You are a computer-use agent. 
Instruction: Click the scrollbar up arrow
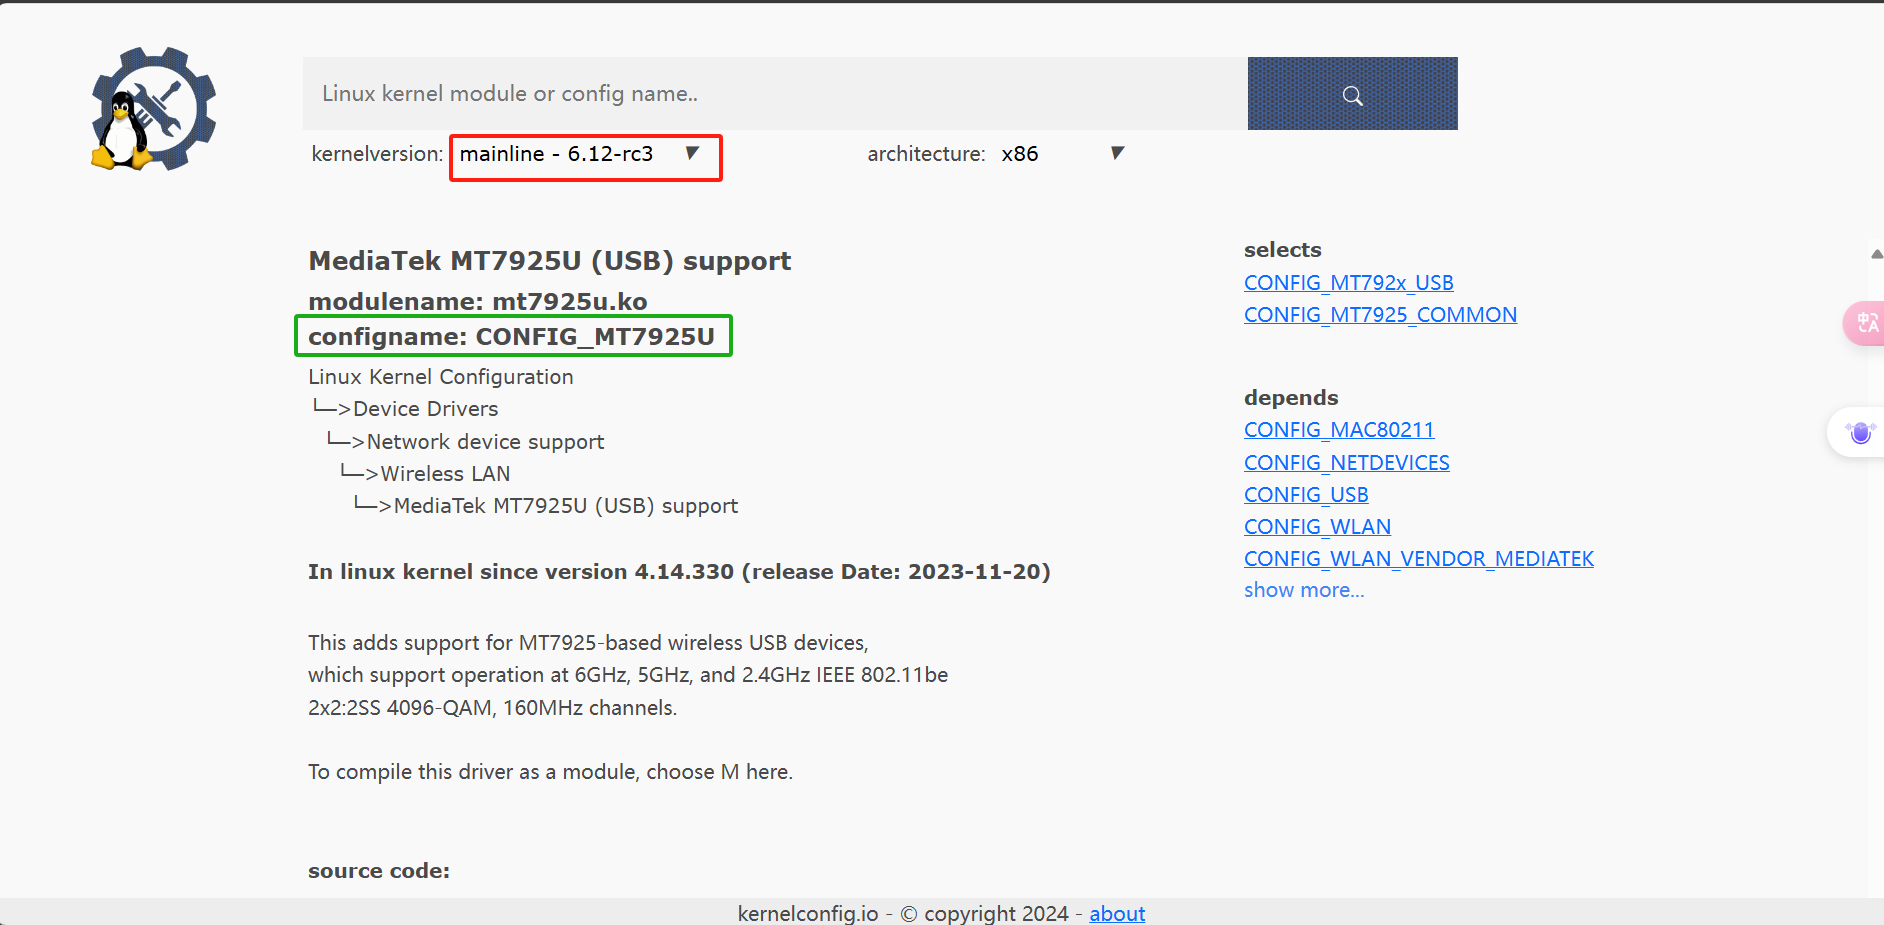[1876, 254]
